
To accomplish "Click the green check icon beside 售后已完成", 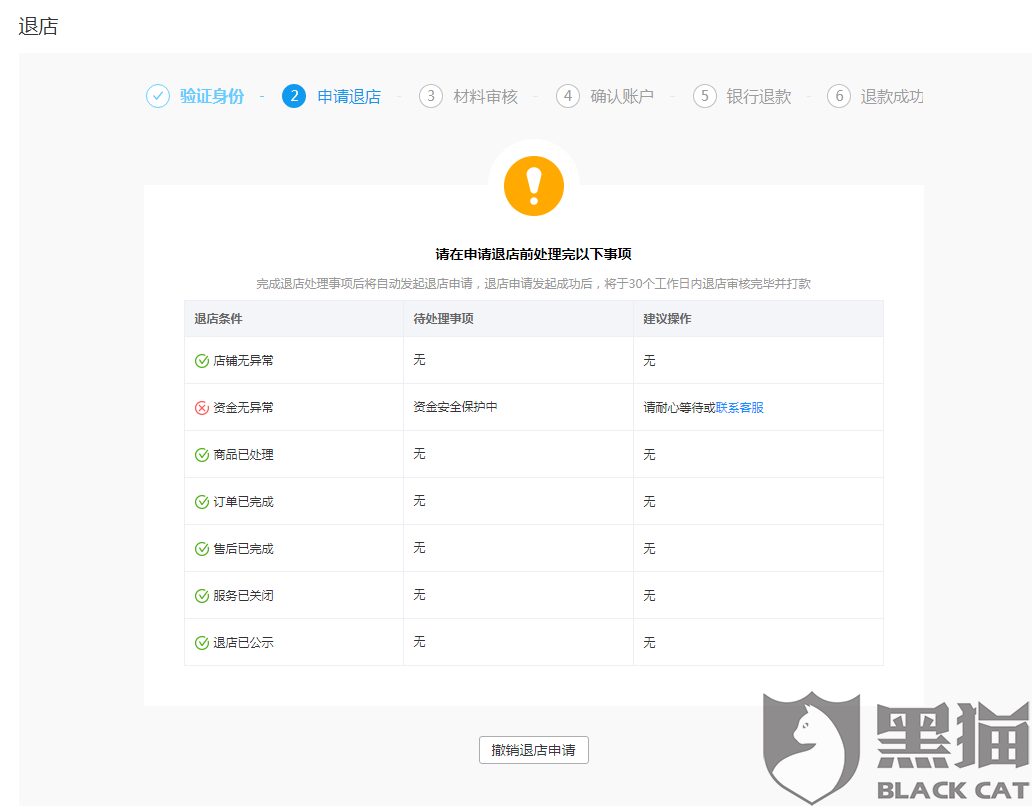I will tap(201, 548).
